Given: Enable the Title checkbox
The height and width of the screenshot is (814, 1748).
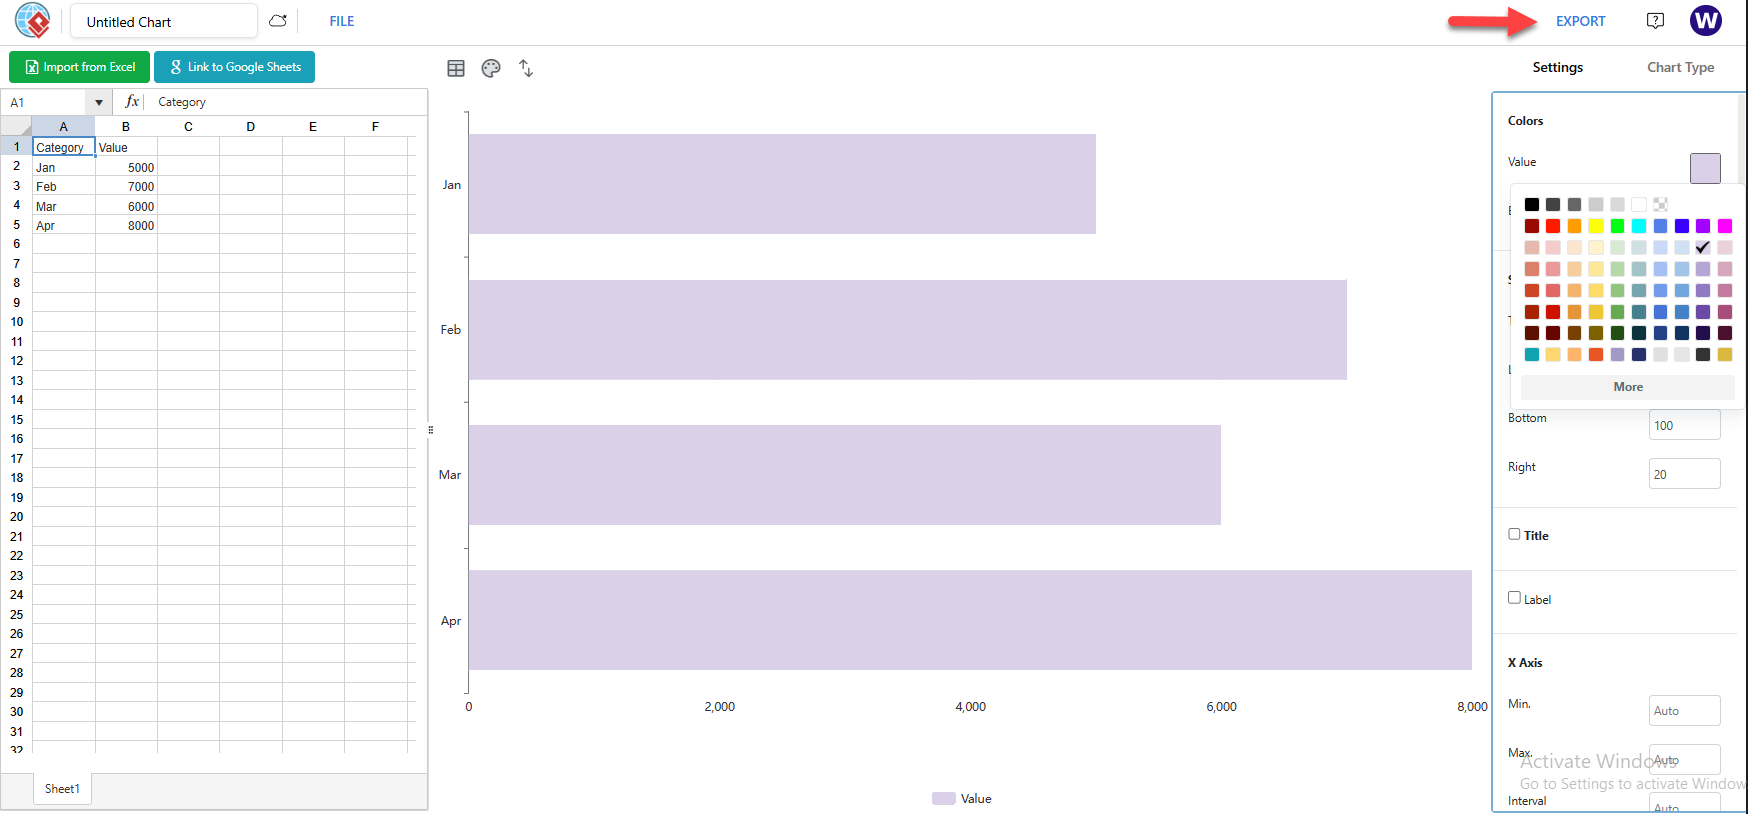Looking at the screenshot, I should point(1514,534).
